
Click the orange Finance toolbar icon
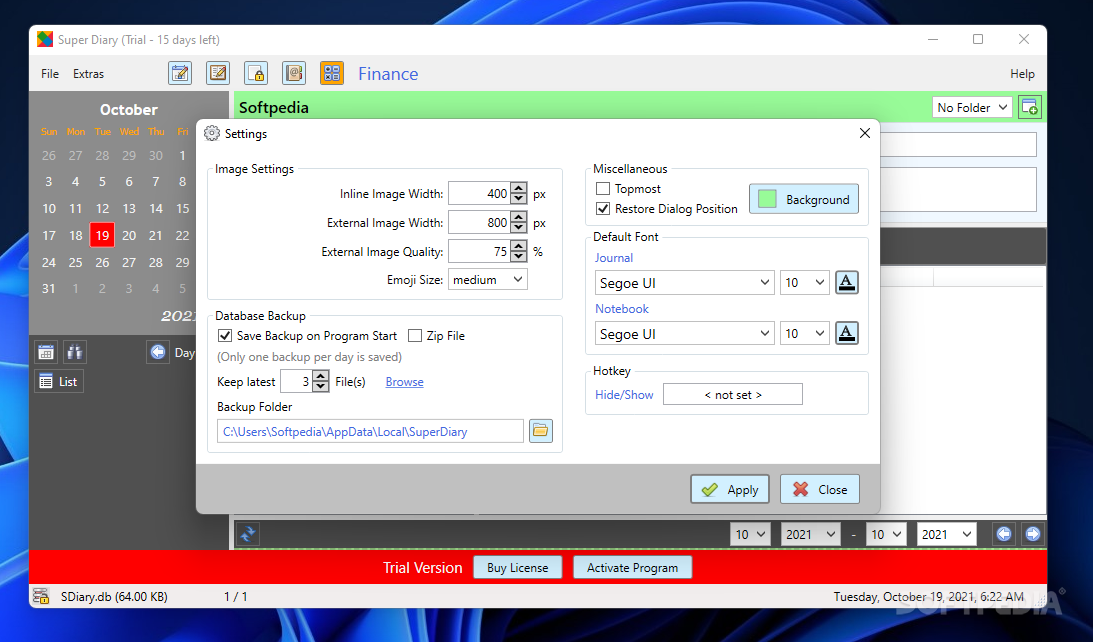pyautogui.click(x=332, y=73)
